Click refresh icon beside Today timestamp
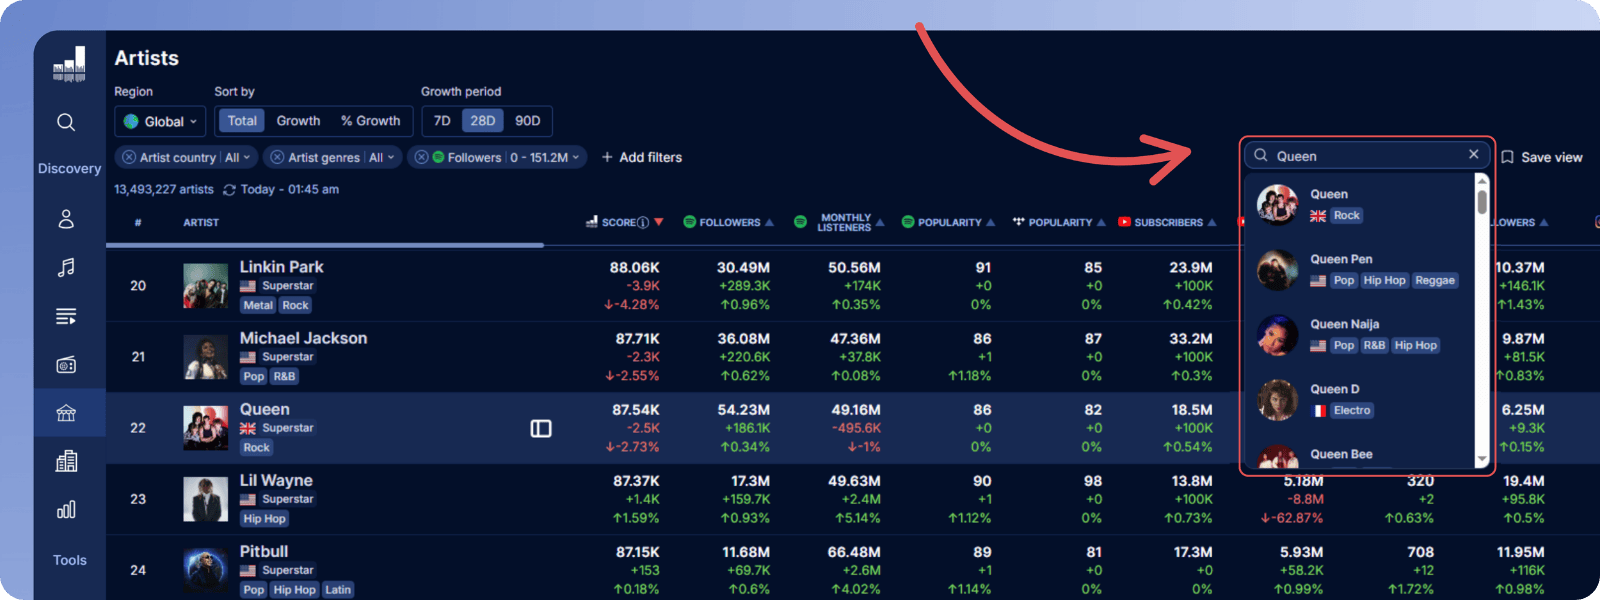Viewport: 1600px width, 600px height. pyautogui.click(x=229, y=190)
